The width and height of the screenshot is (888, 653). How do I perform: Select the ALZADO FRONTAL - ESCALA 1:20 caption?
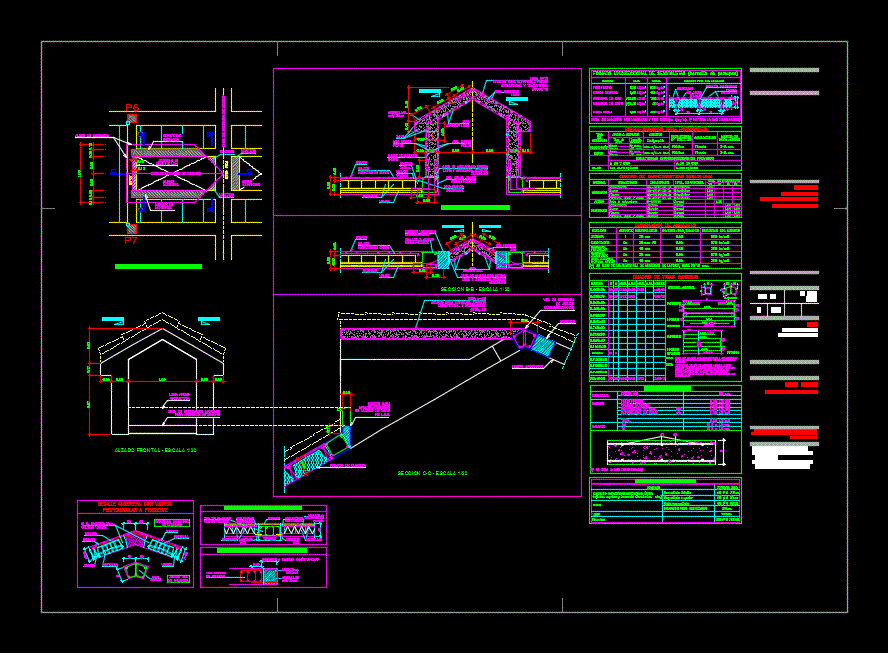tap(155, 452)
